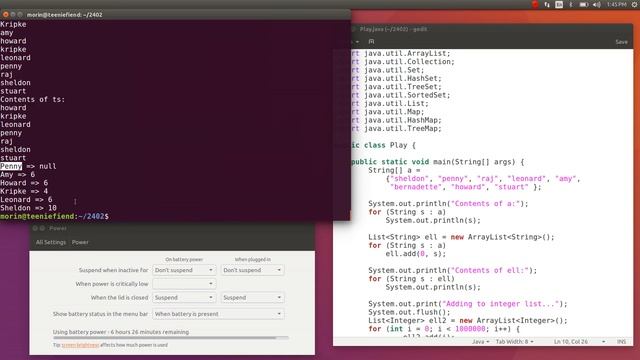Click the Ln 10, Col 26 position indicator
Screen dimensions: 640x360
pos(571,342)
